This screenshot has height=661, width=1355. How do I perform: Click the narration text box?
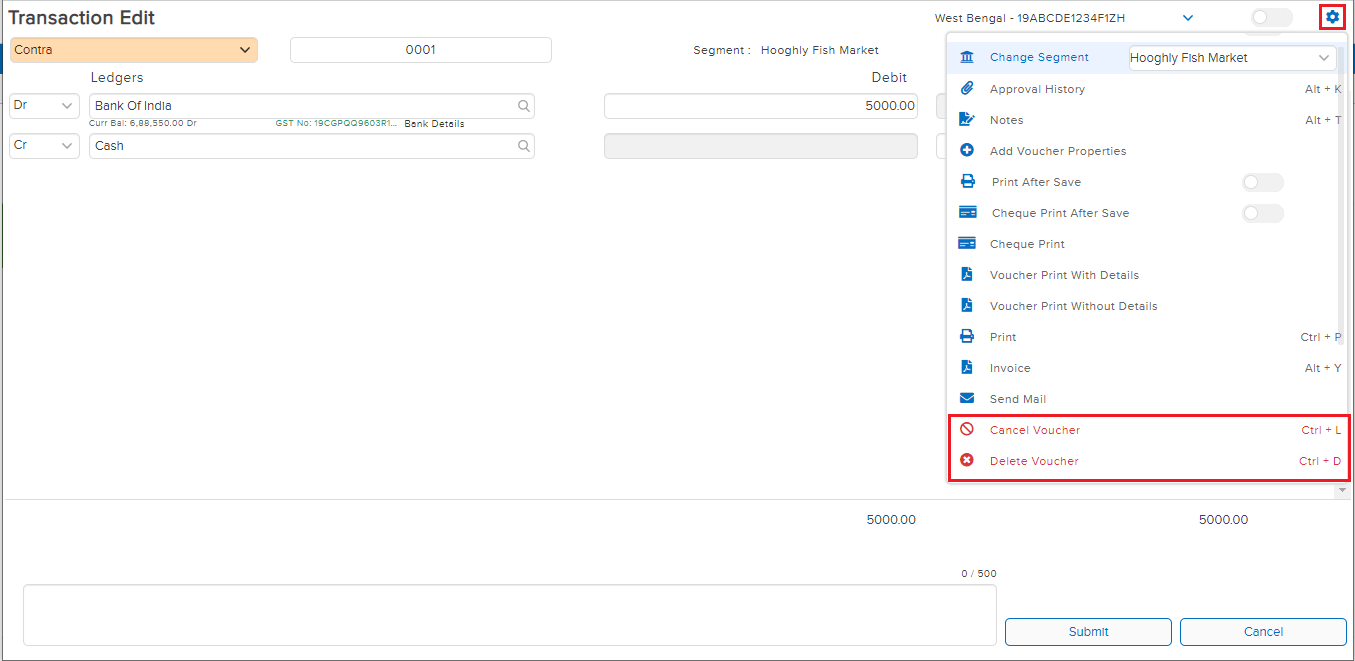(509, 615)
